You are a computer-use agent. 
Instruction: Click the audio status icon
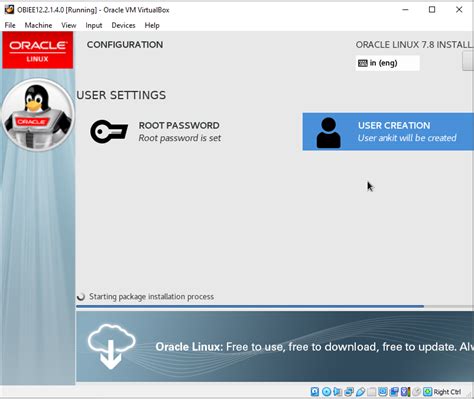pos(337,392)
